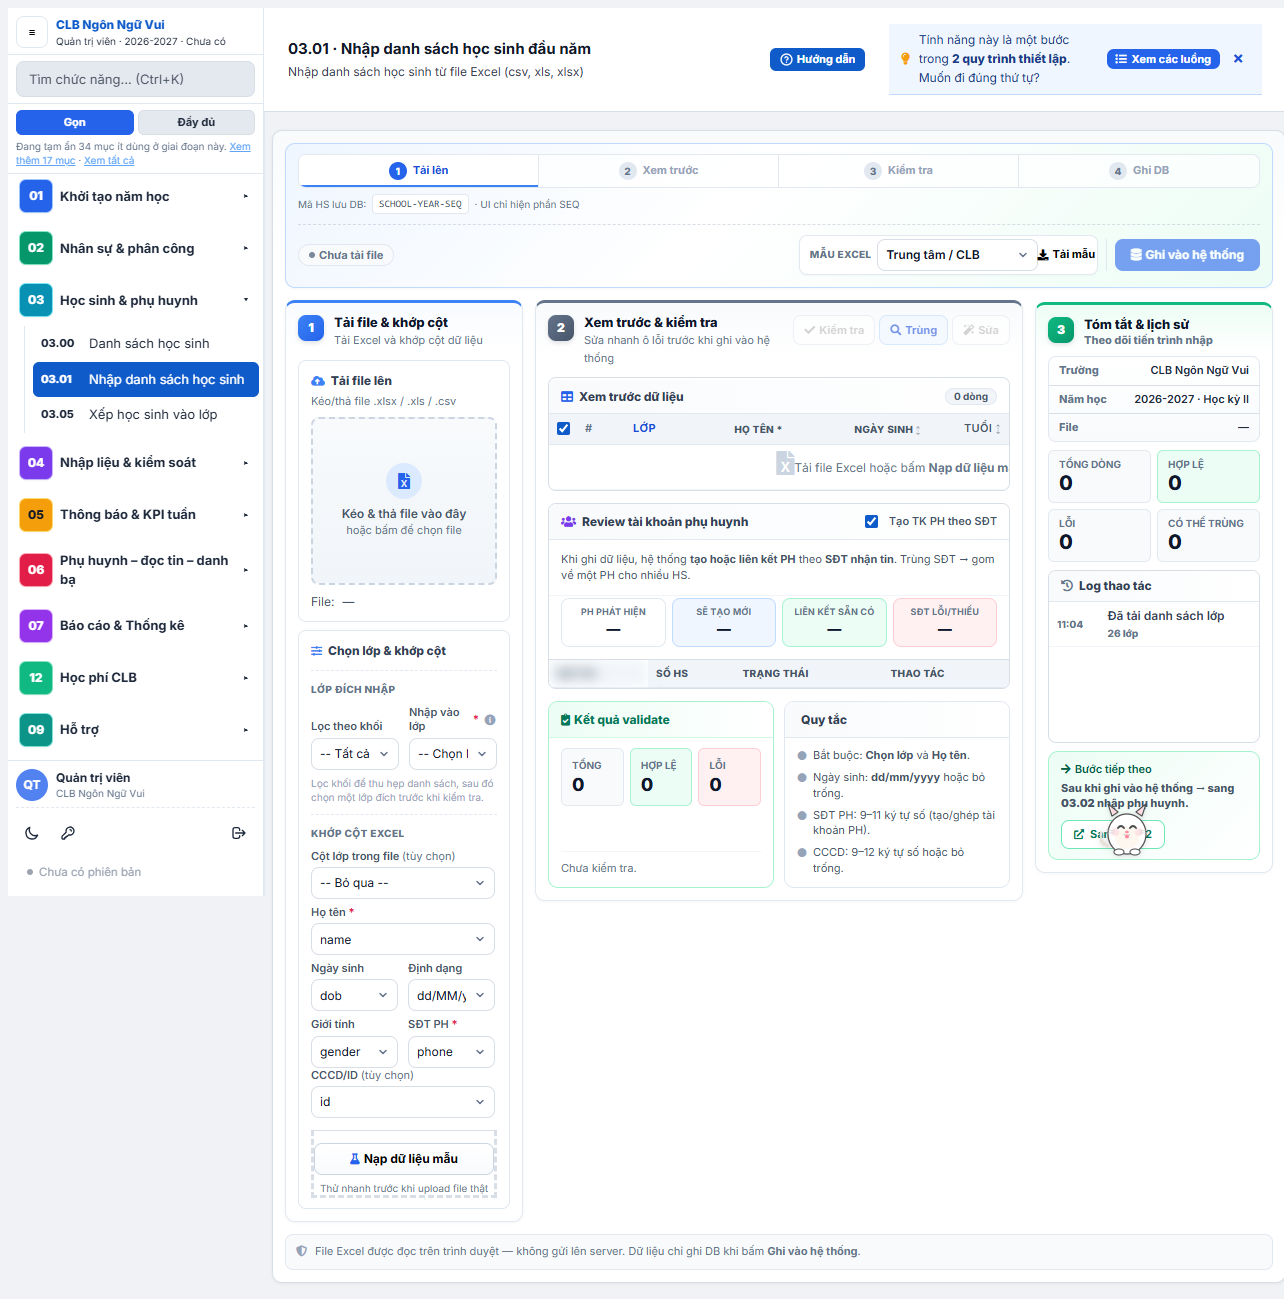This screenshot has height=1299, width=1284.
Task: Open the key icon in sidebar footer
Action: (68, 833)
